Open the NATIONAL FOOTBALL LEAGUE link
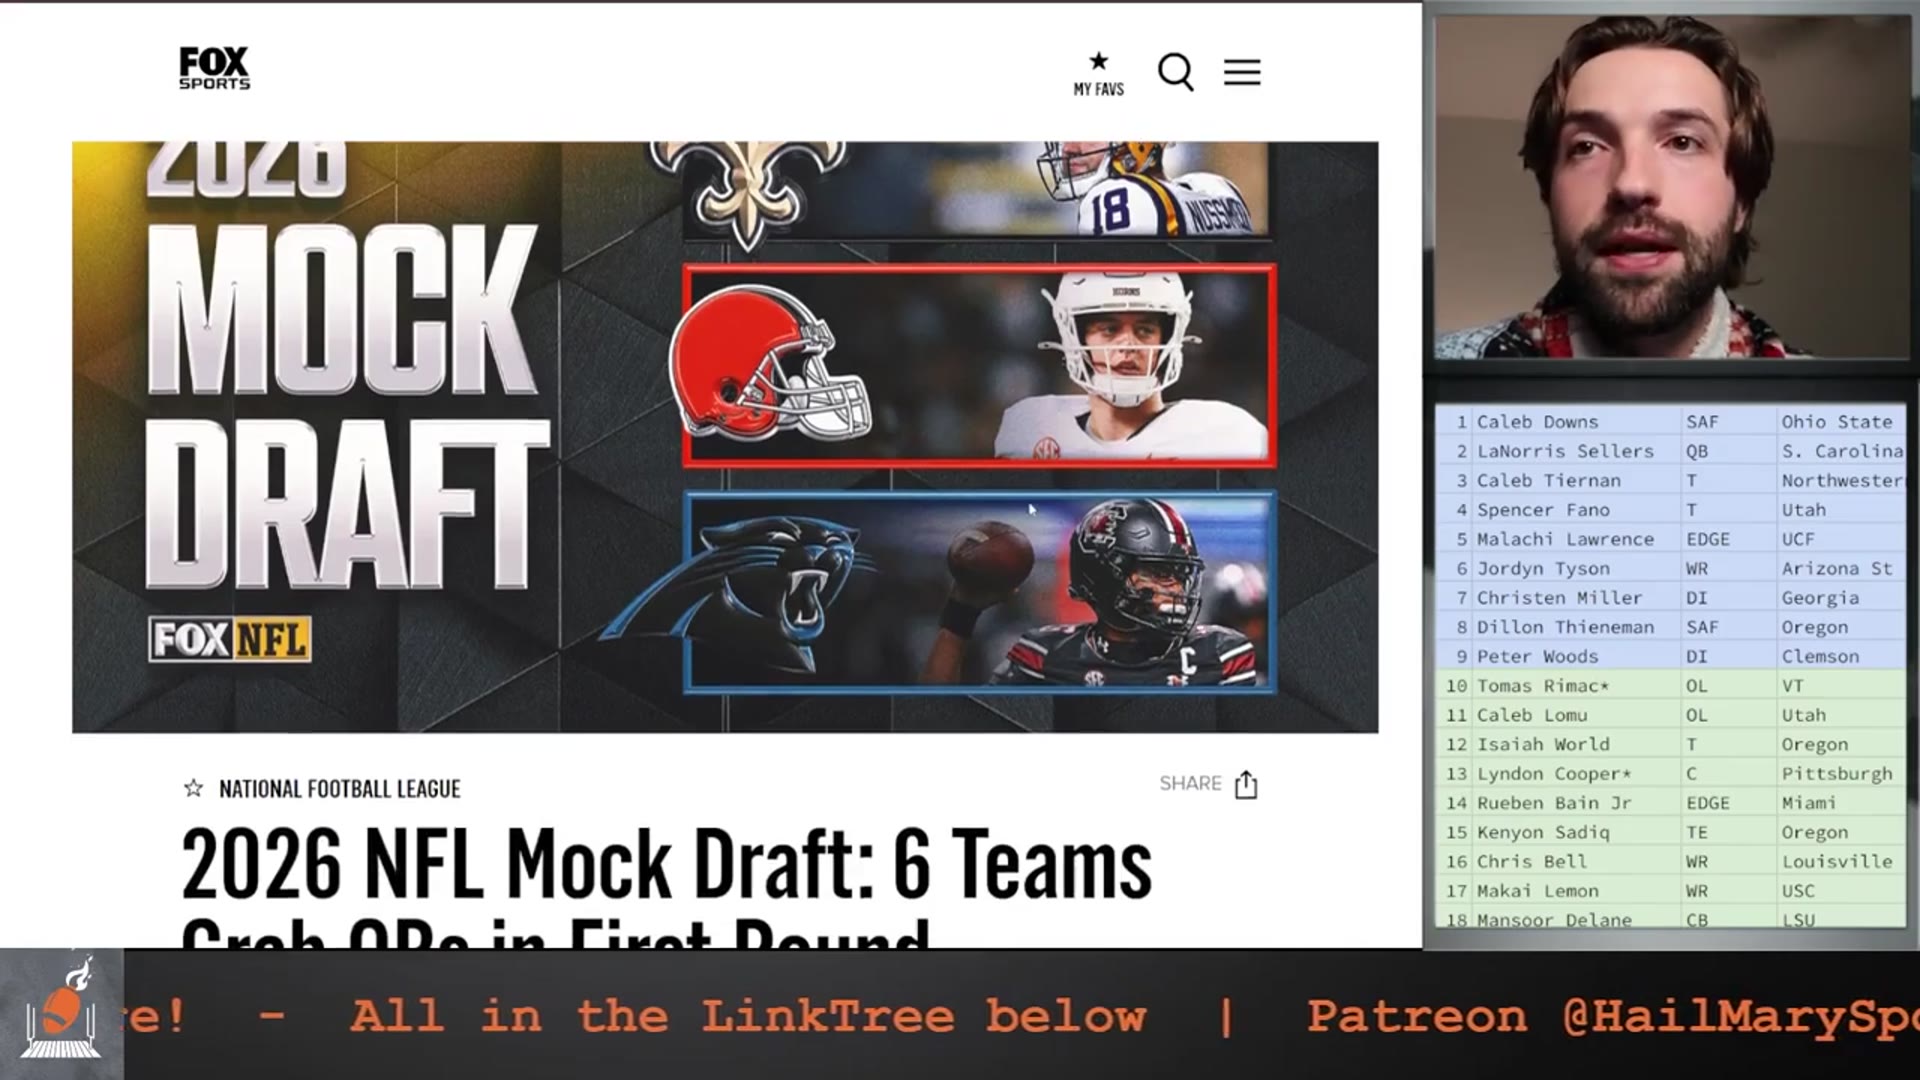1920x1080 pixels. point(340,789)
